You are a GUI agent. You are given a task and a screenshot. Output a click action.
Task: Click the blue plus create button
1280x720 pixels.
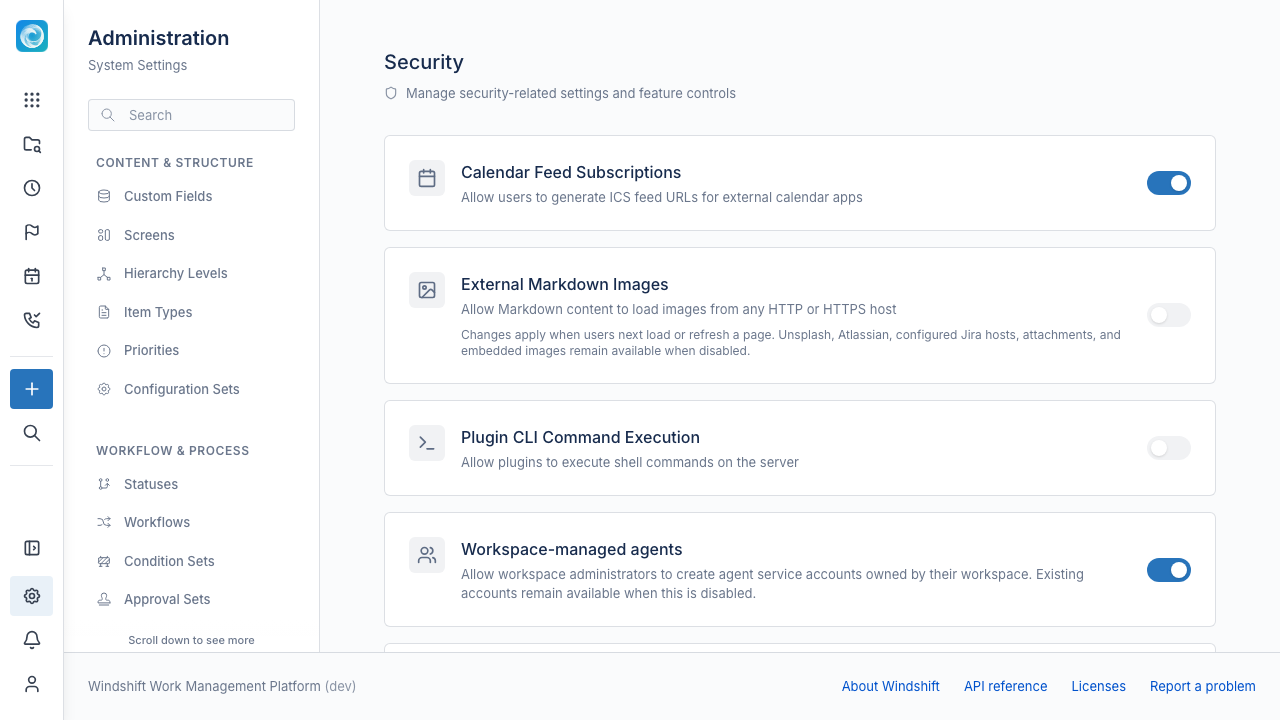point(32,389)
